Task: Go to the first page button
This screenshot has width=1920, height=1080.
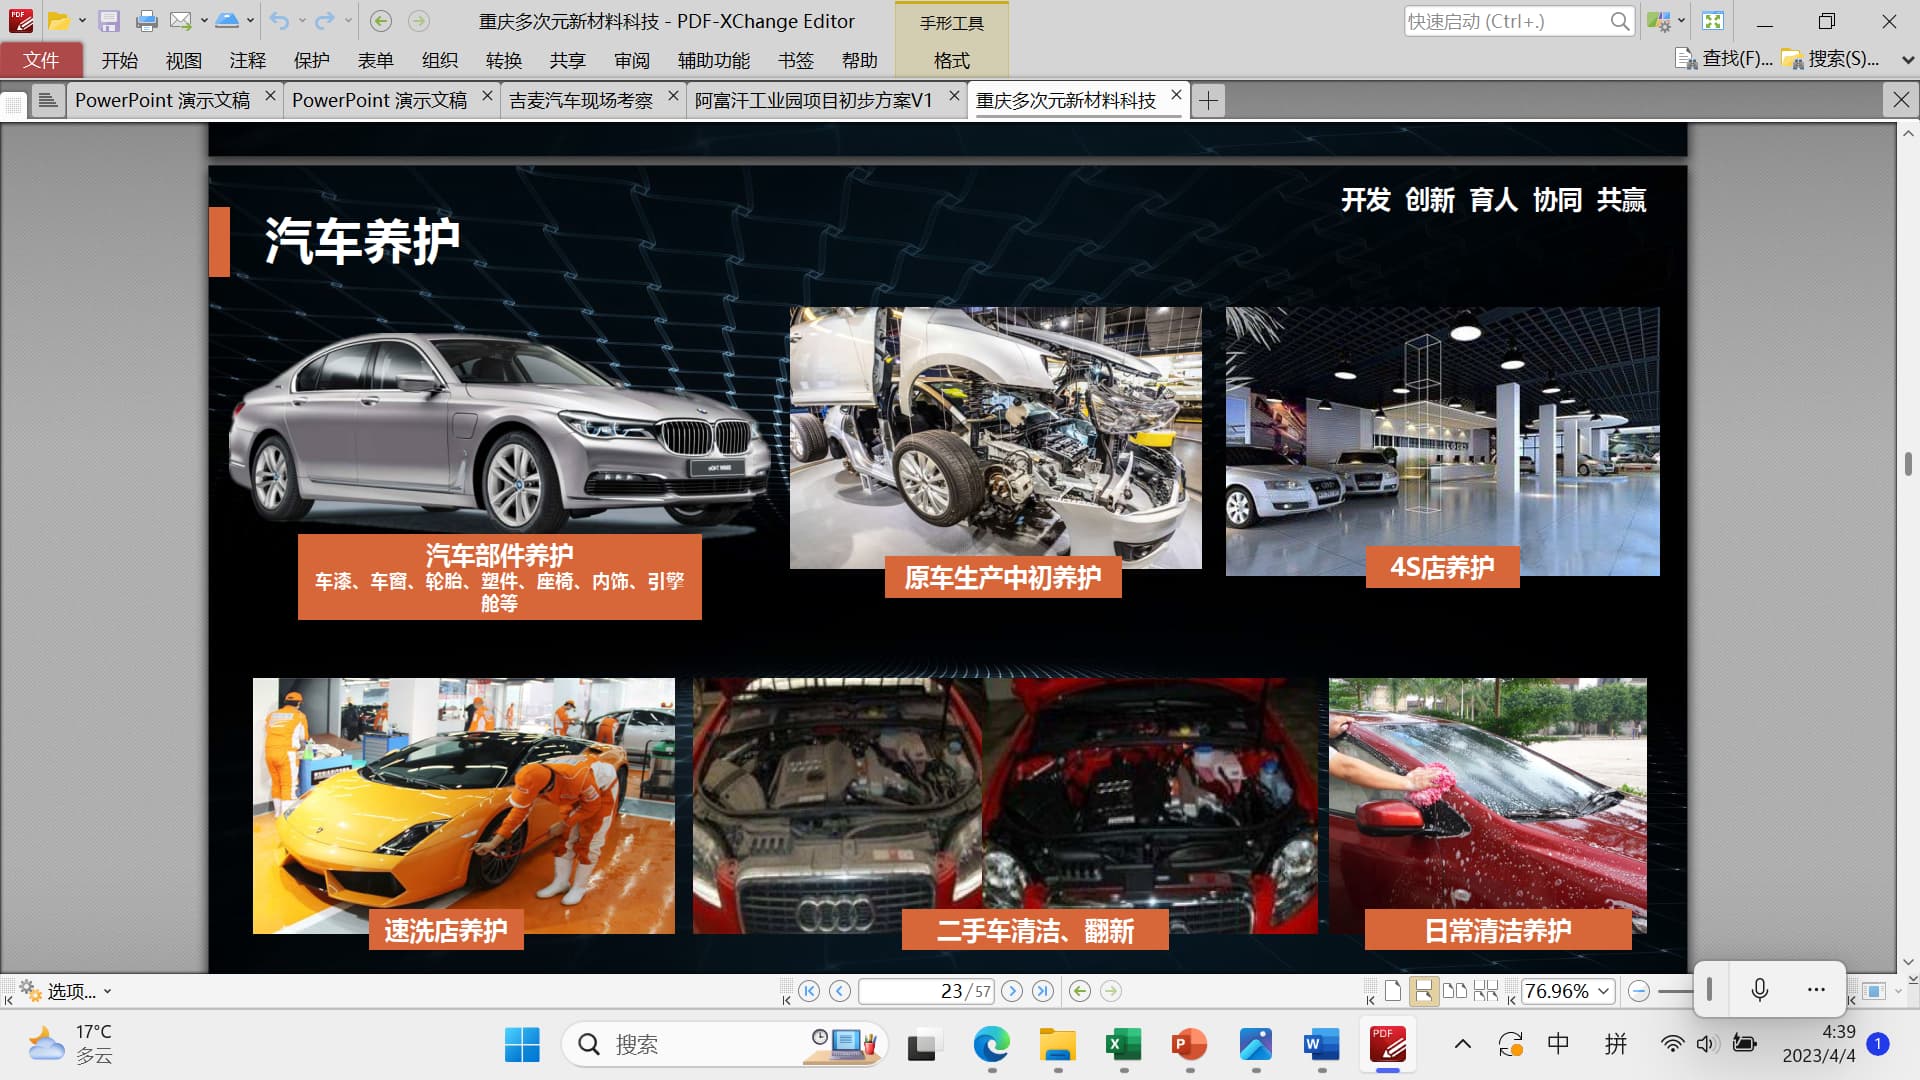Action: coord(809,991)
